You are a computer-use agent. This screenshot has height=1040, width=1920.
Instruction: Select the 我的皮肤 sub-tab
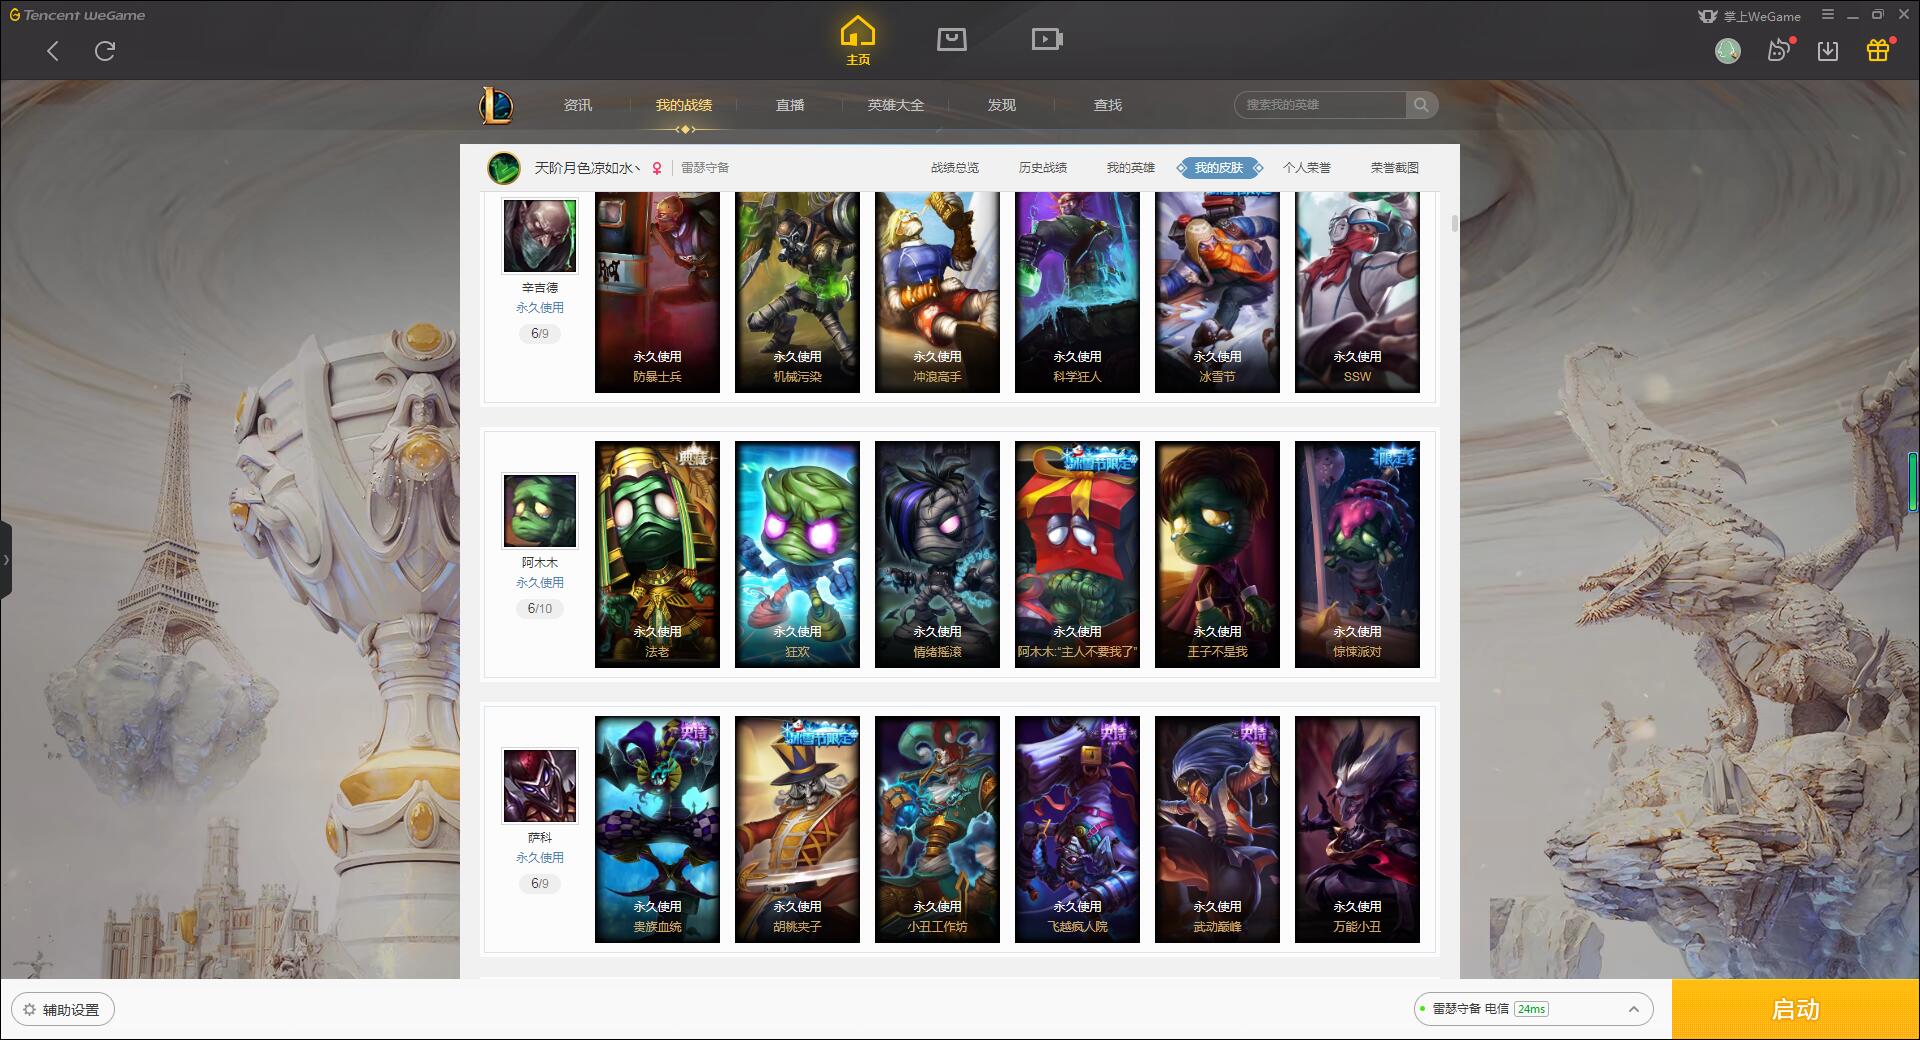point(1219,168)
